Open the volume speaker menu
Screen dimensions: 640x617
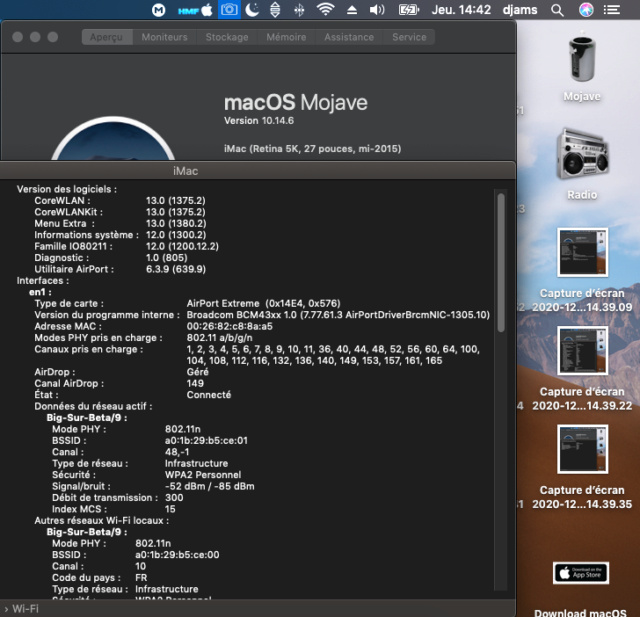377,9
